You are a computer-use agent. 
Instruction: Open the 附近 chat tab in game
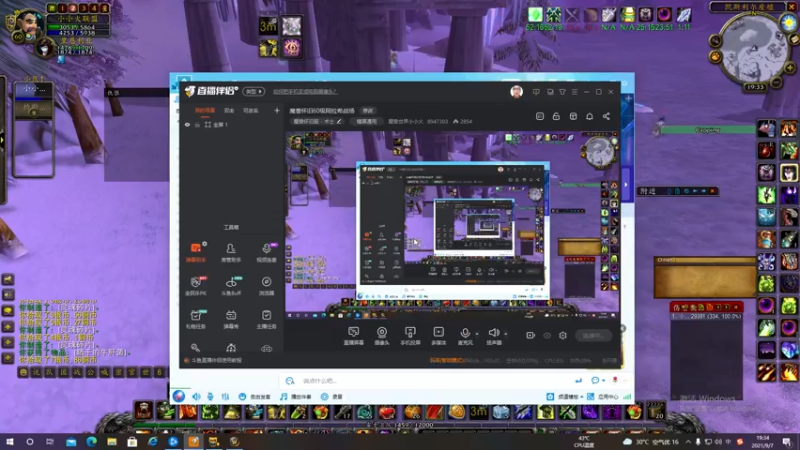[x=648, y=191]
